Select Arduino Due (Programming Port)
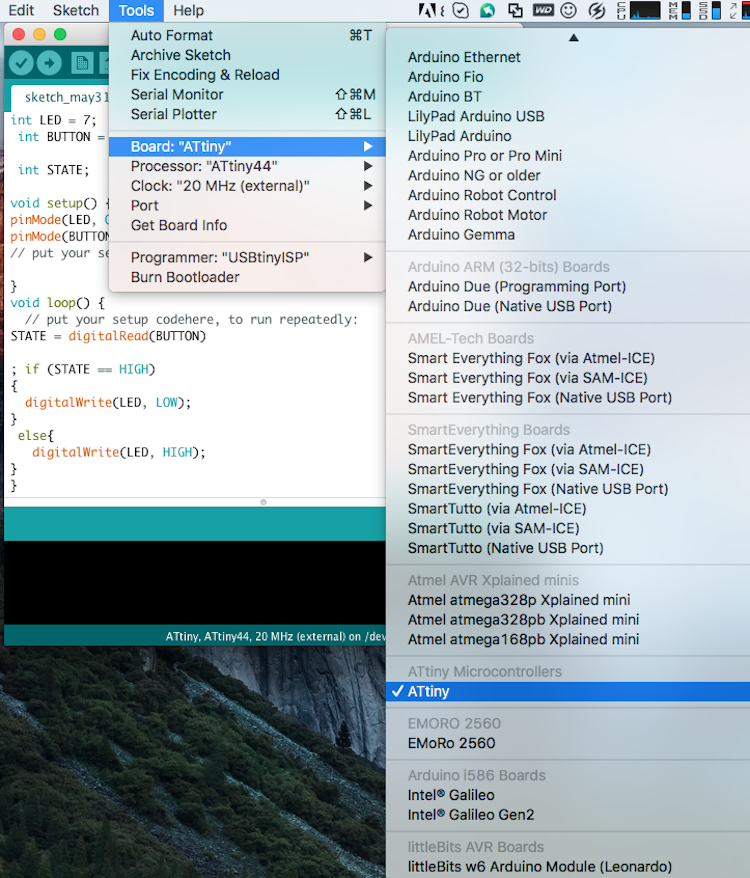This screenshot has width=750, height=878. click(568, 286)
